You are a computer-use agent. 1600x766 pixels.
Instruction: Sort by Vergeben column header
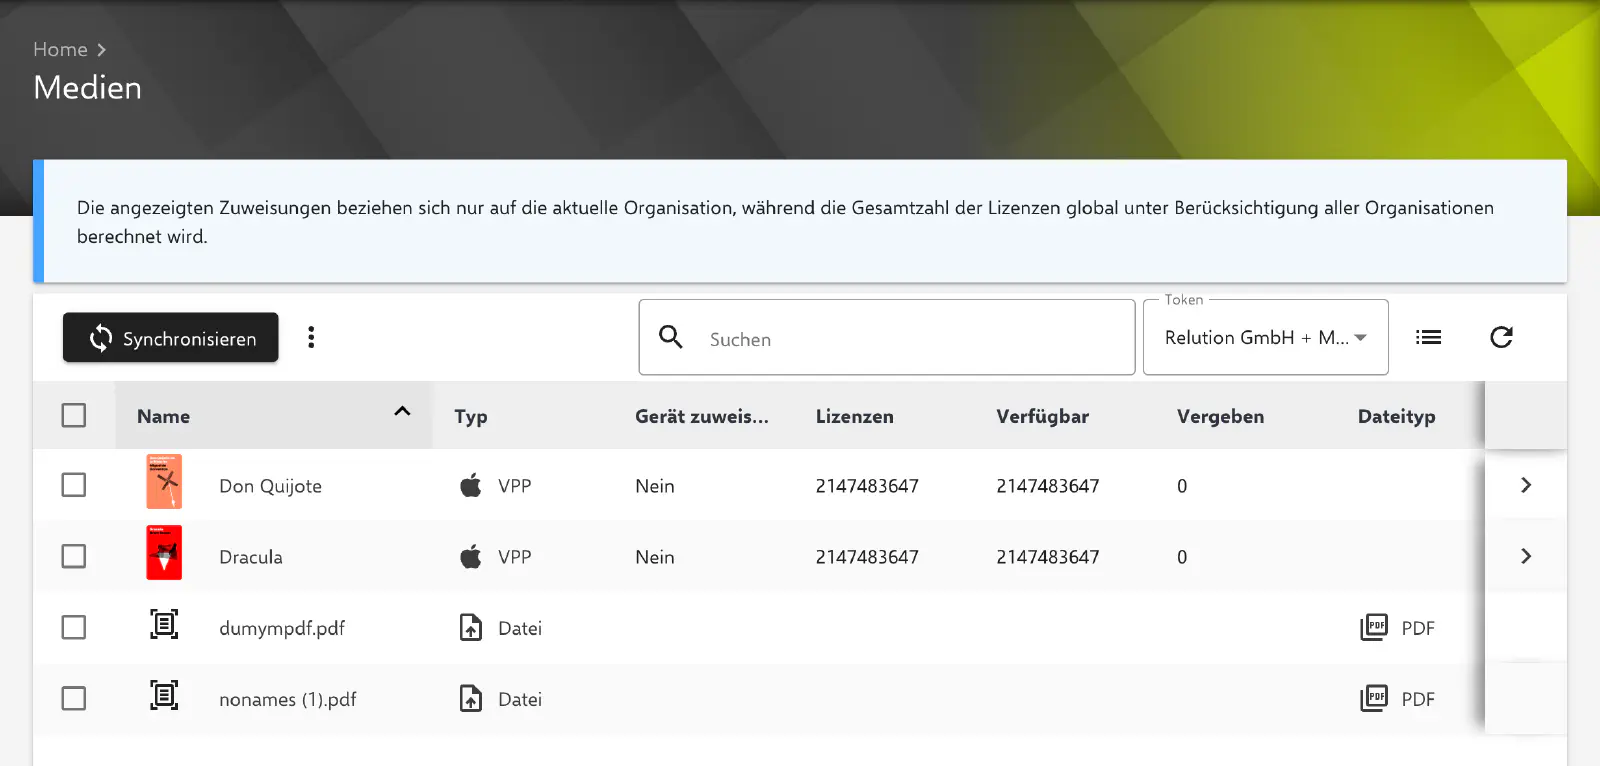click(1220, 416)
